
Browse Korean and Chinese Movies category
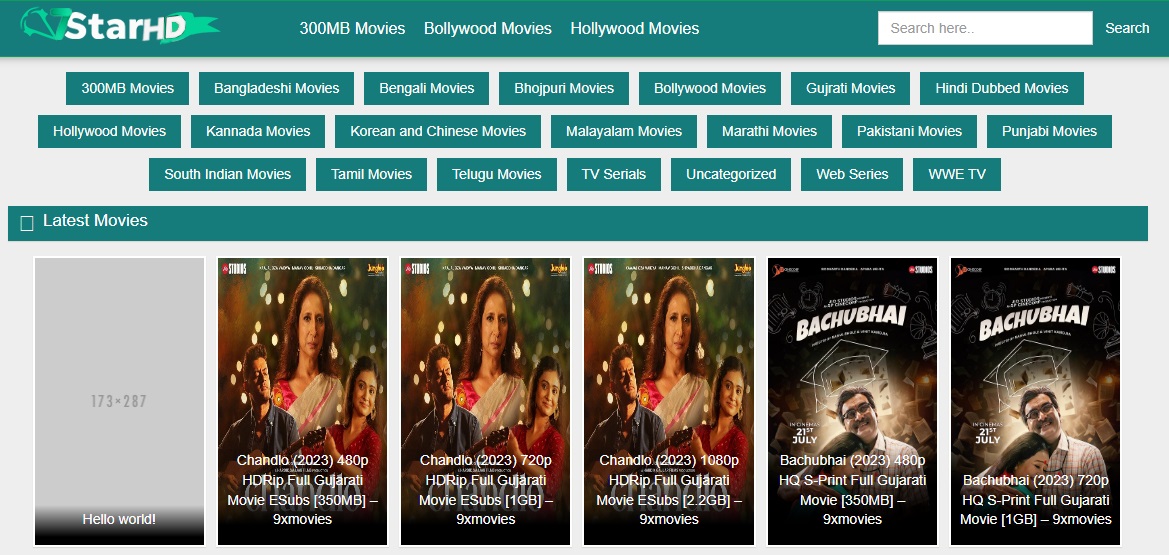click(438, 131)
